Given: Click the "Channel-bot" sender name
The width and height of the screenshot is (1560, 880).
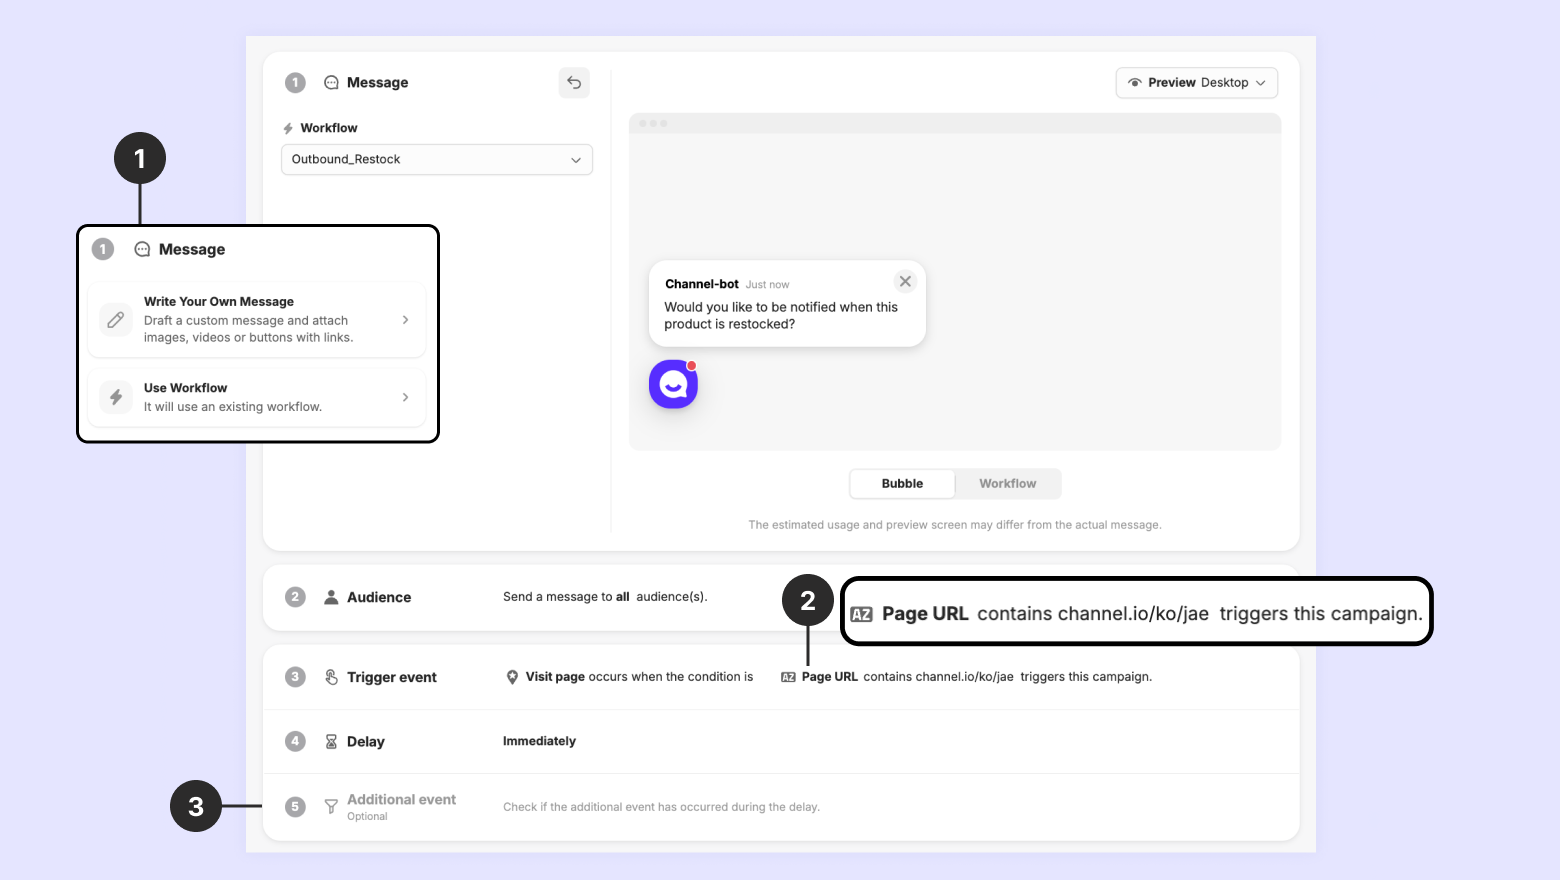Looking at the screenshot, I should coord(702,284).
